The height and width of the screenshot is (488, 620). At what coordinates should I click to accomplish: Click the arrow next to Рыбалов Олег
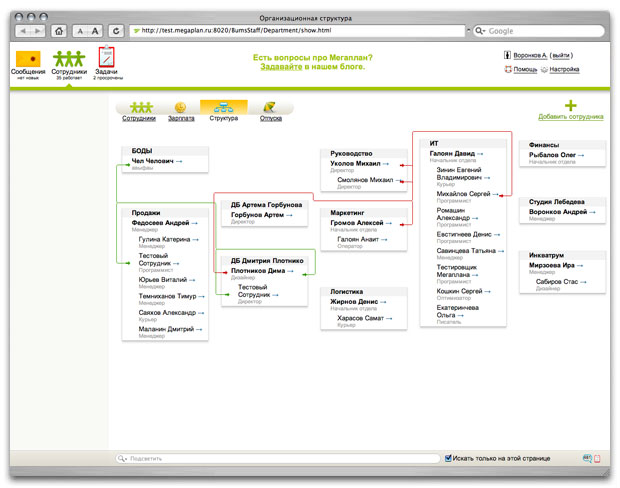tap(581, 155)
